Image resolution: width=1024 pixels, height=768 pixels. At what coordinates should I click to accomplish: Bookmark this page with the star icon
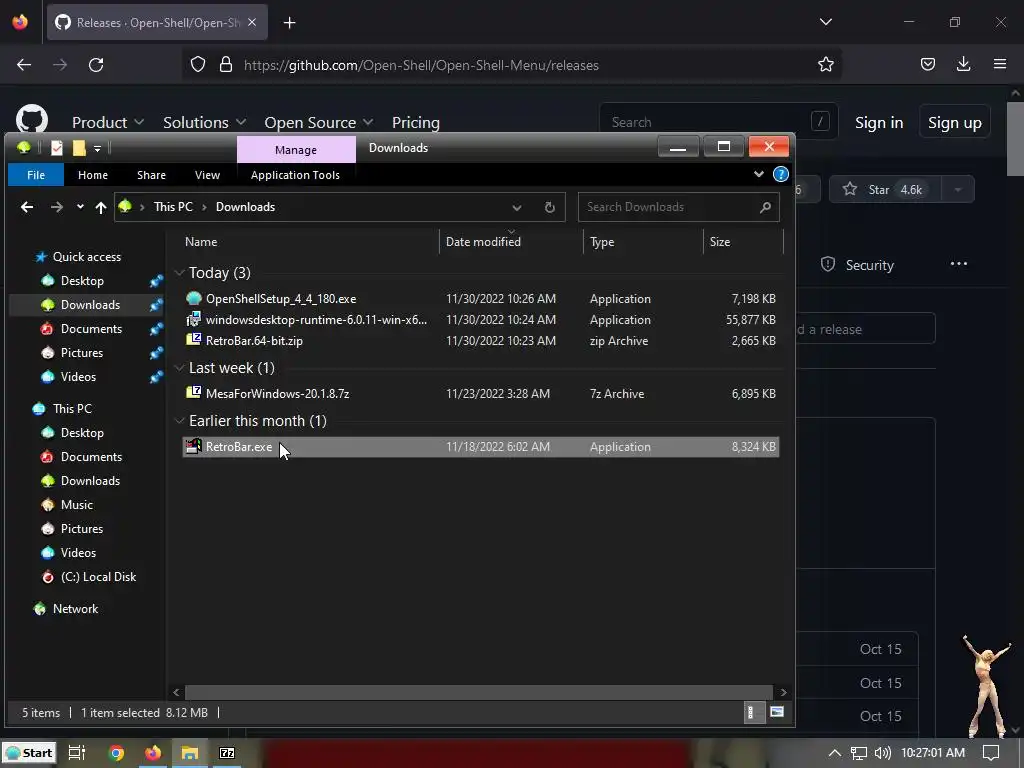point(825,64)
